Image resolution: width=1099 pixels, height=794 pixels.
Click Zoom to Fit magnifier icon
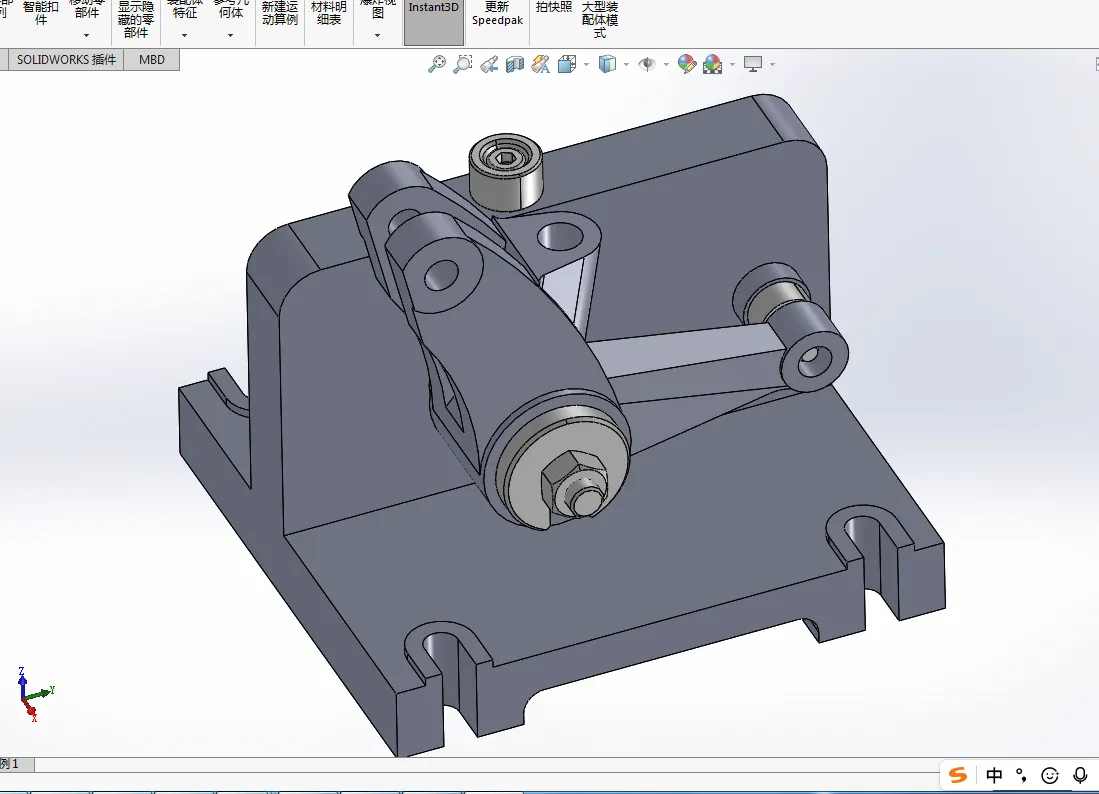437,64
